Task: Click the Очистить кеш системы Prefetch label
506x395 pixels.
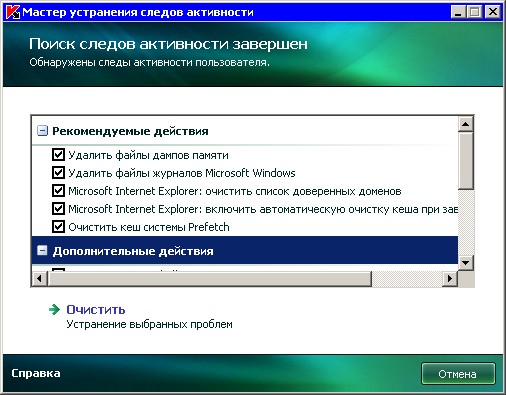Action: coord(149,227)
